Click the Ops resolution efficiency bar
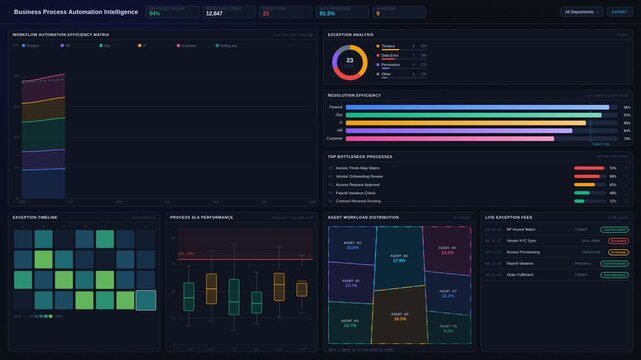Image resolution: width=641 pixels, height=360 pixels. click(x=473, y=115)
